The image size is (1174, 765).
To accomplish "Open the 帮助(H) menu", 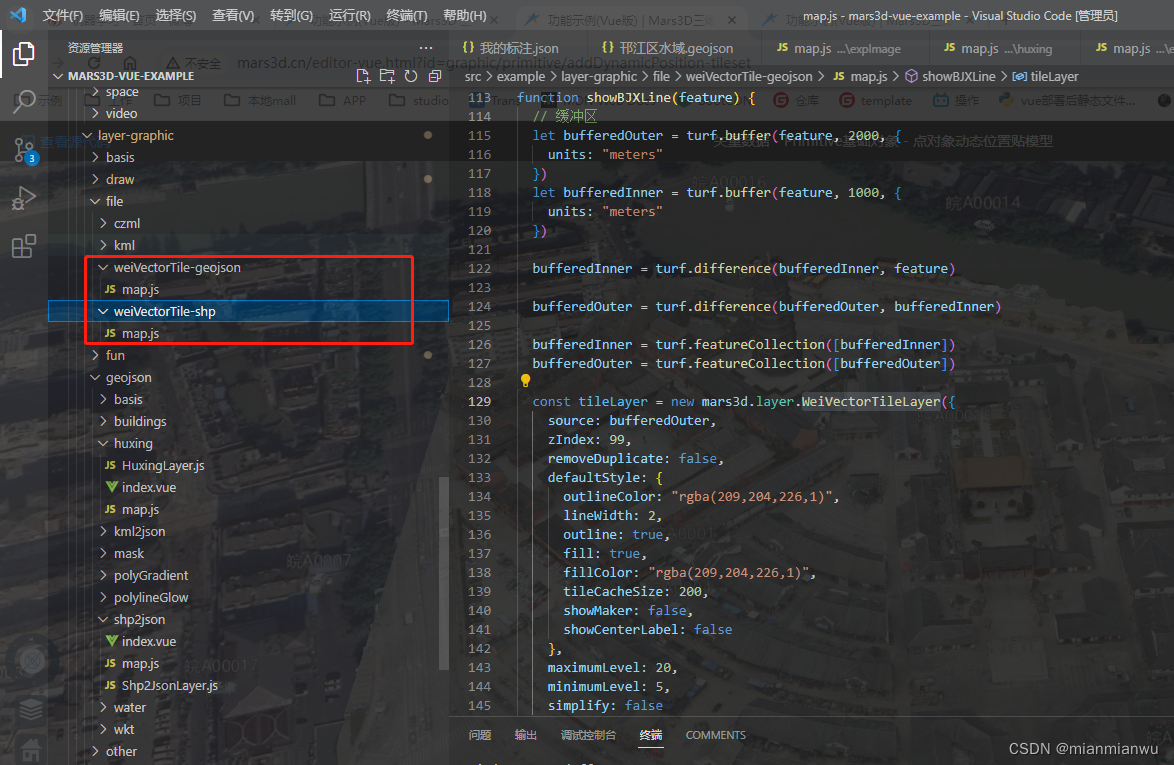I will coord(465,16).
